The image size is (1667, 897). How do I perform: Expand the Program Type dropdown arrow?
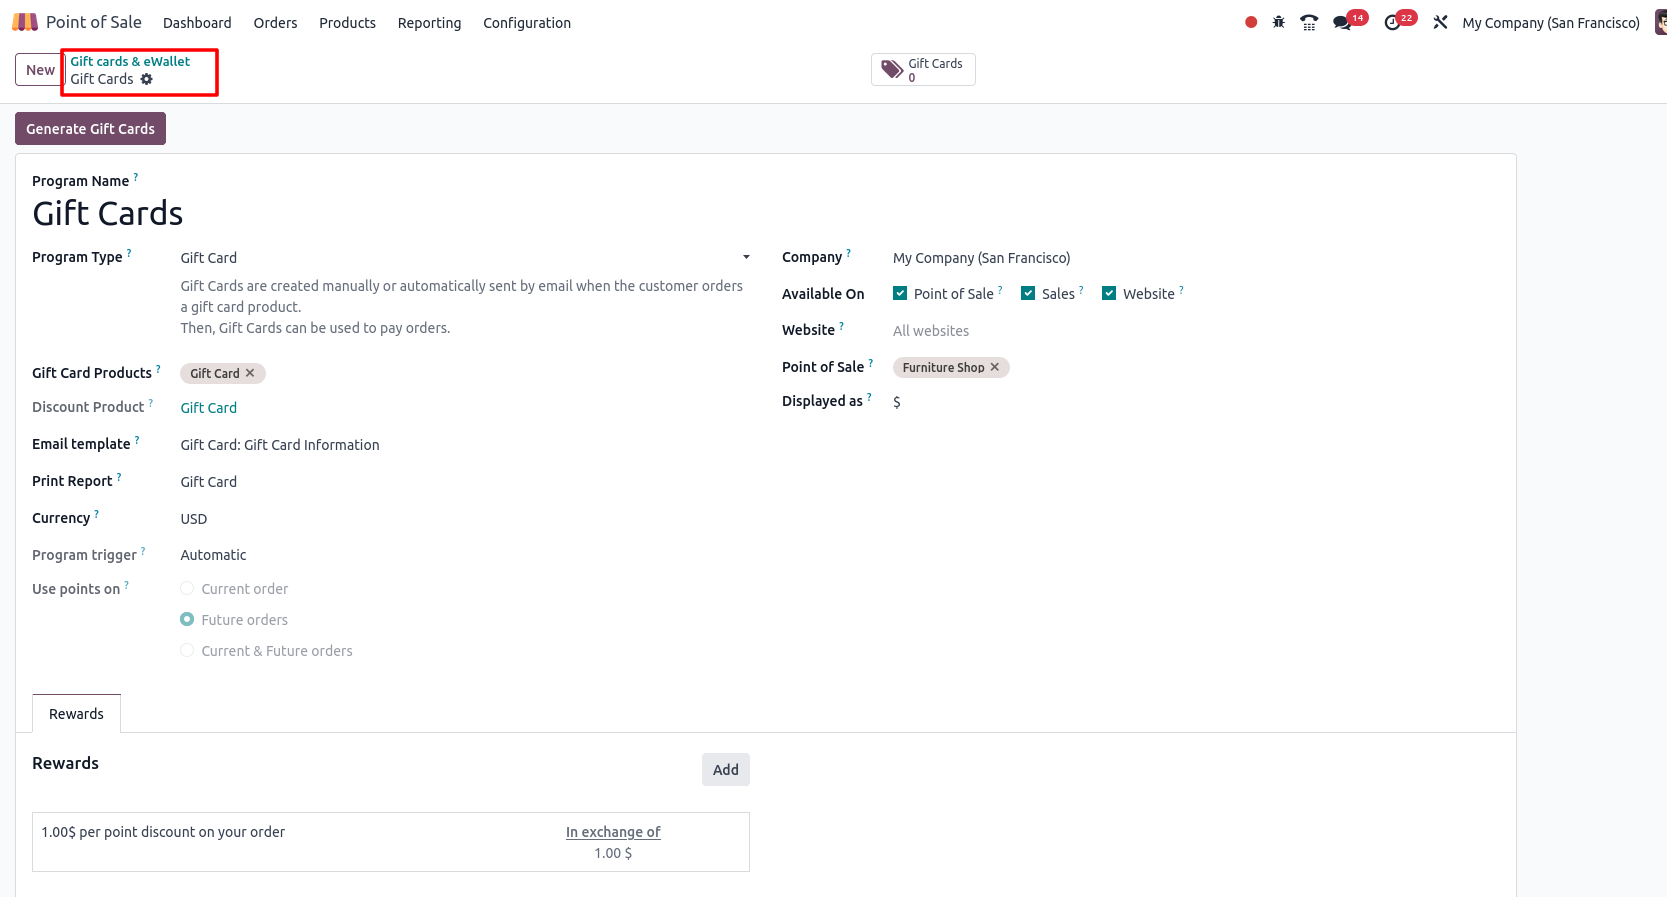746,257
